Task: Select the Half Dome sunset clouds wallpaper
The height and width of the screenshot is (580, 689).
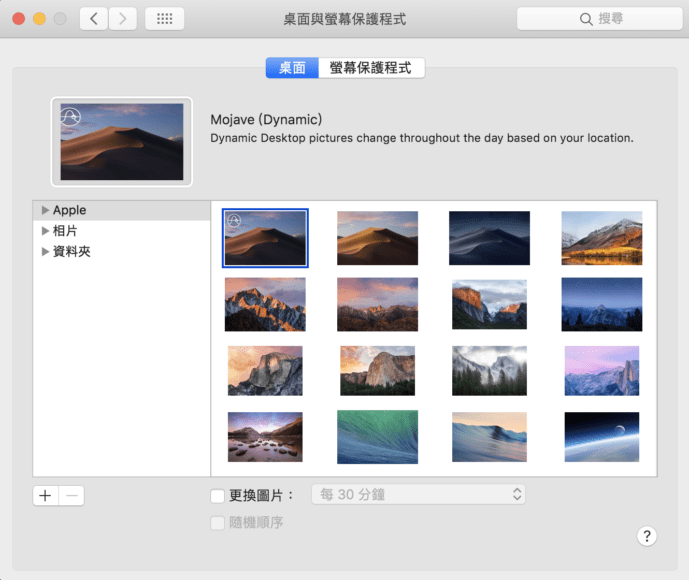Action: click(265, 370)
